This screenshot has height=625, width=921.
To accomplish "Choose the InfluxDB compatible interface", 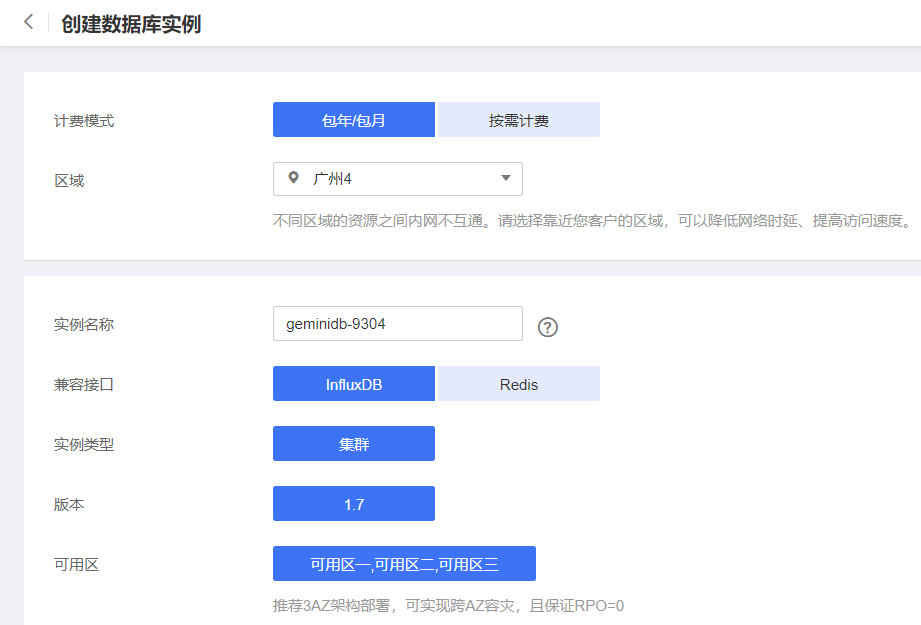I will click(354, 384).
